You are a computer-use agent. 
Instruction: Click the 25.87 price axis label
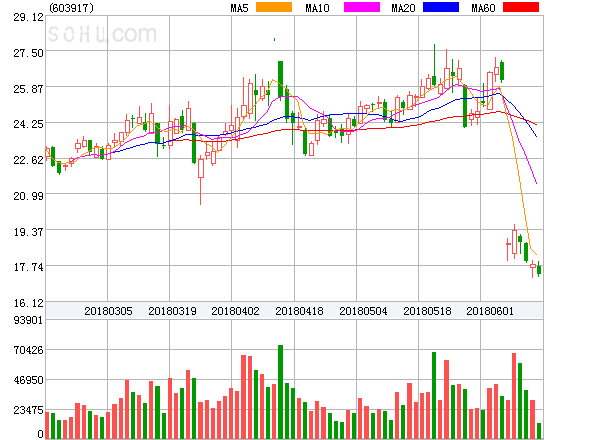tap(29, 89)
